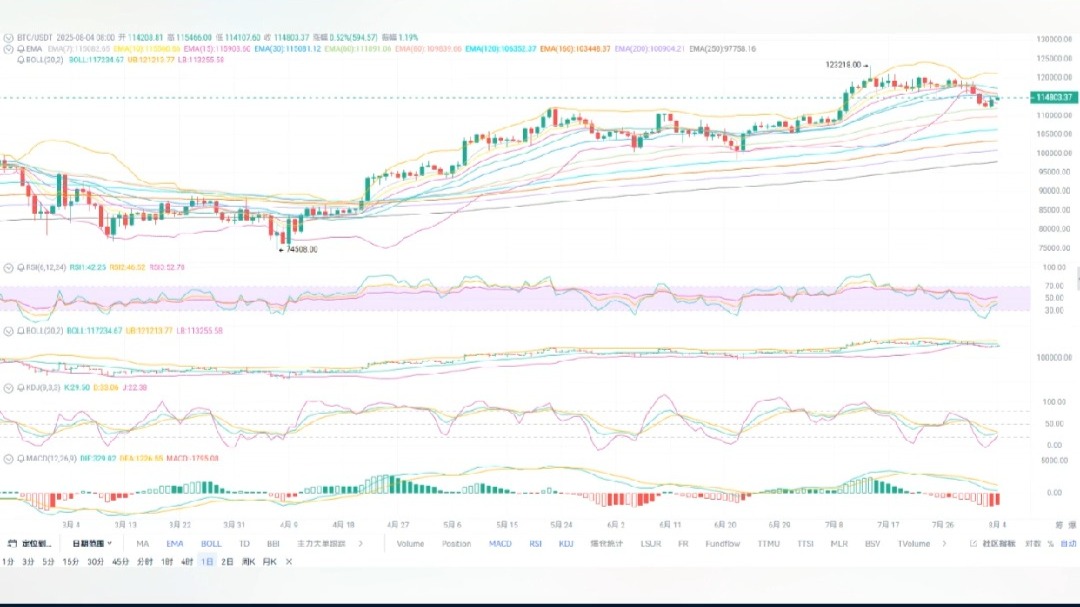Click the bell icon beside the EMA legend

coord(21,48)
